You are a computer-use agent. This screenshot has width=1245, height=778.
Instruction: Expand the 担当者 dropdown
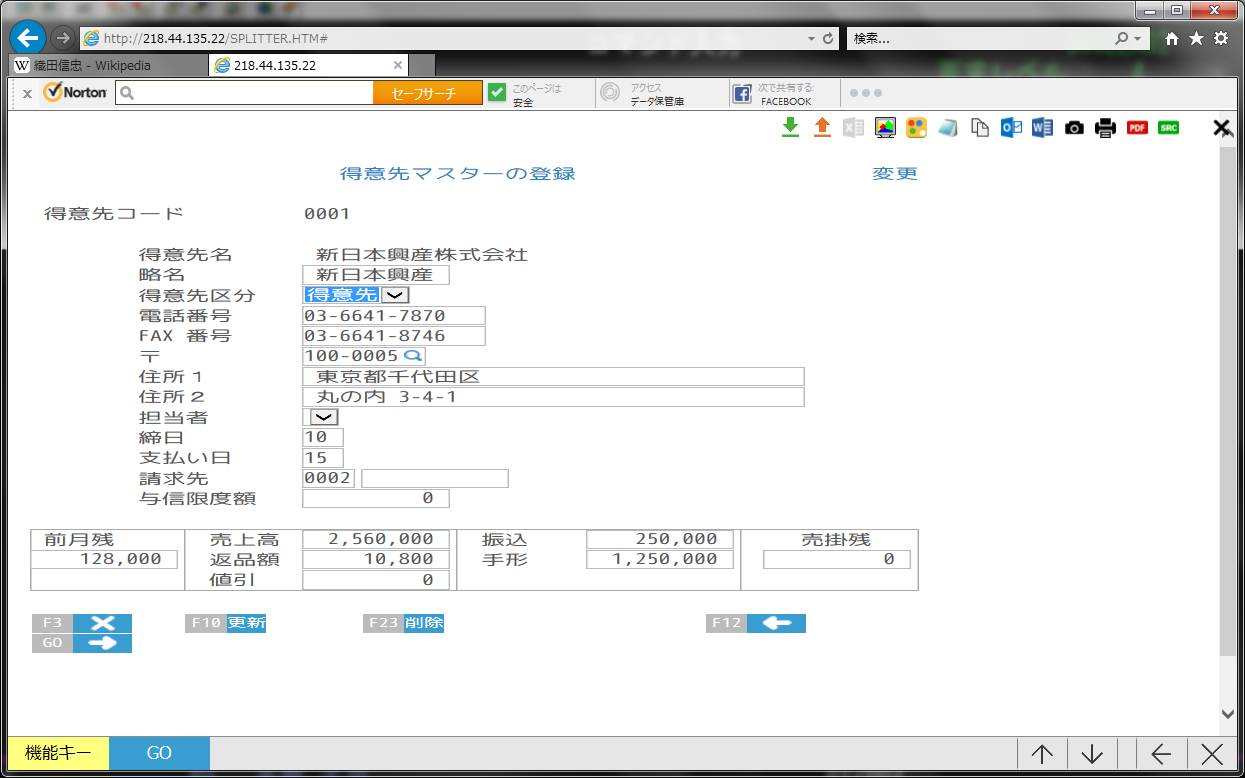[x=324, y=417]
